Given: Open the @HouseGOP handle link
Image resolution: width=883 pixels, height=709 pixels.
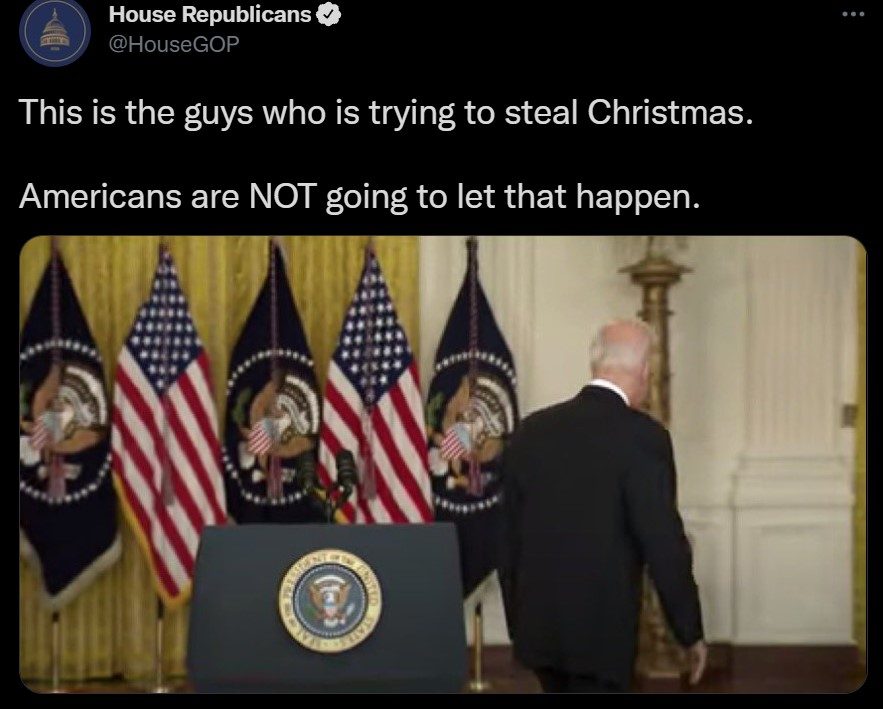Looking at the screenshot, I should pyautogui.click(x=173, y=44).
